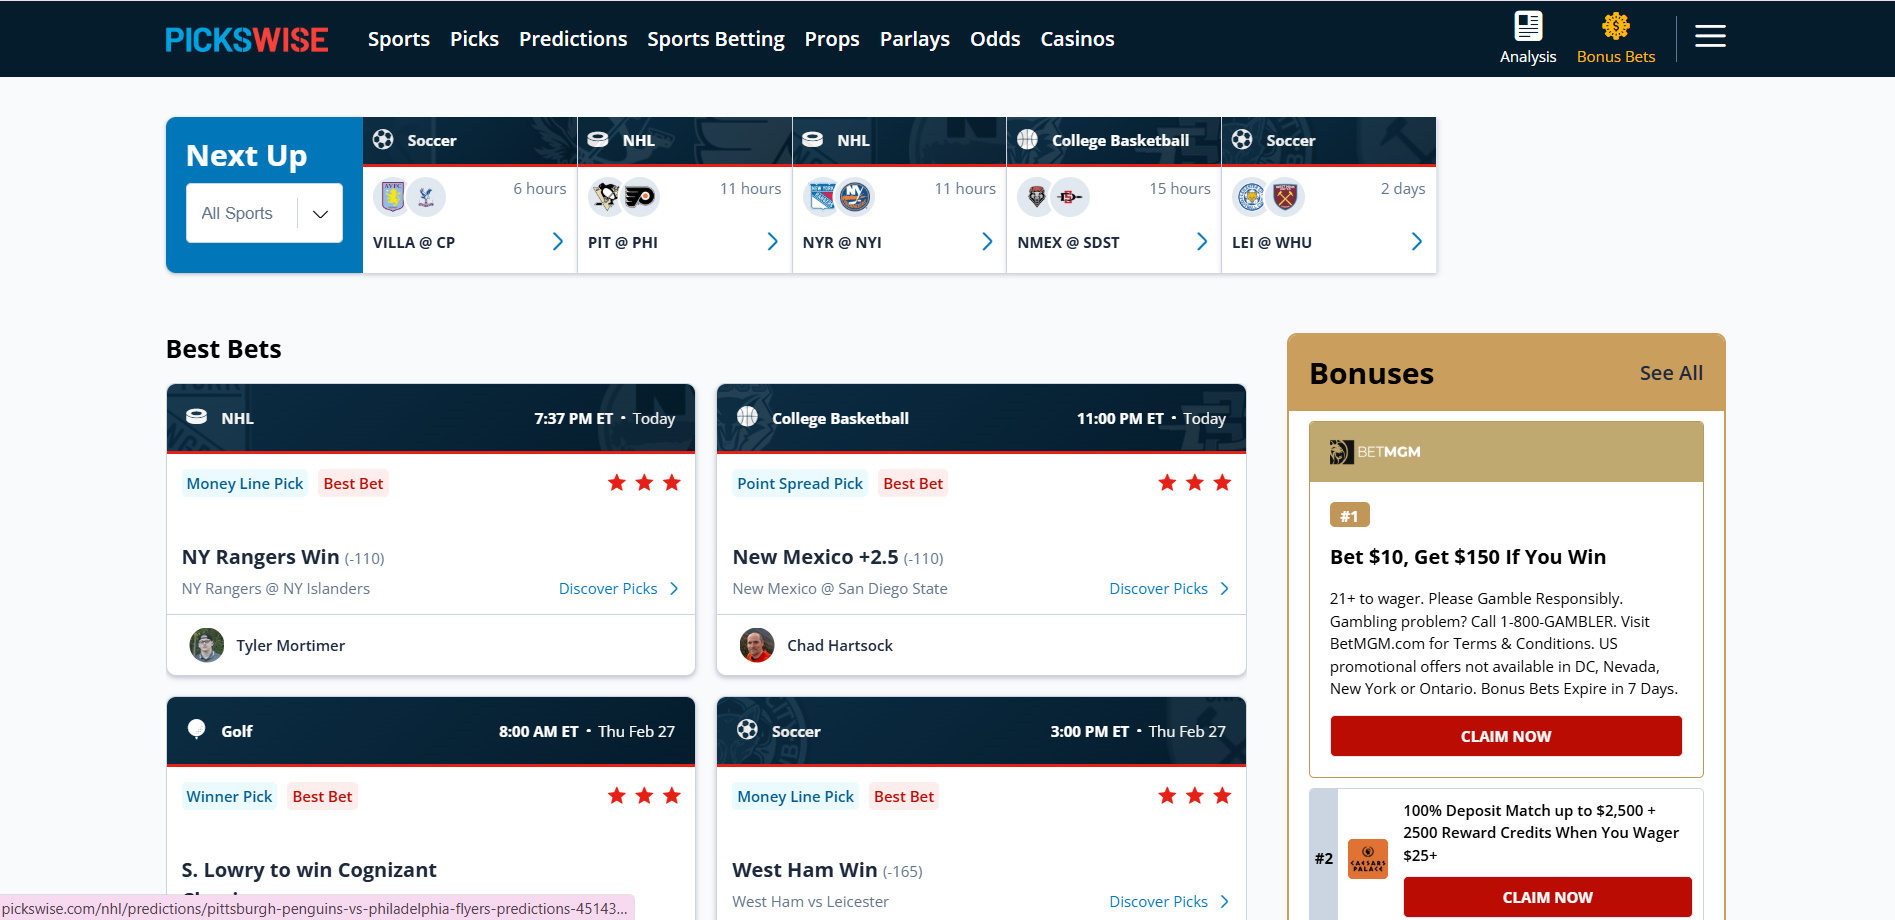Image resolution: width=1895 pixels, height=920 pixels.
Task: Expand the PIT @ PHI matchup arrow
Action: pyautogui.click(x=772, y=242)
